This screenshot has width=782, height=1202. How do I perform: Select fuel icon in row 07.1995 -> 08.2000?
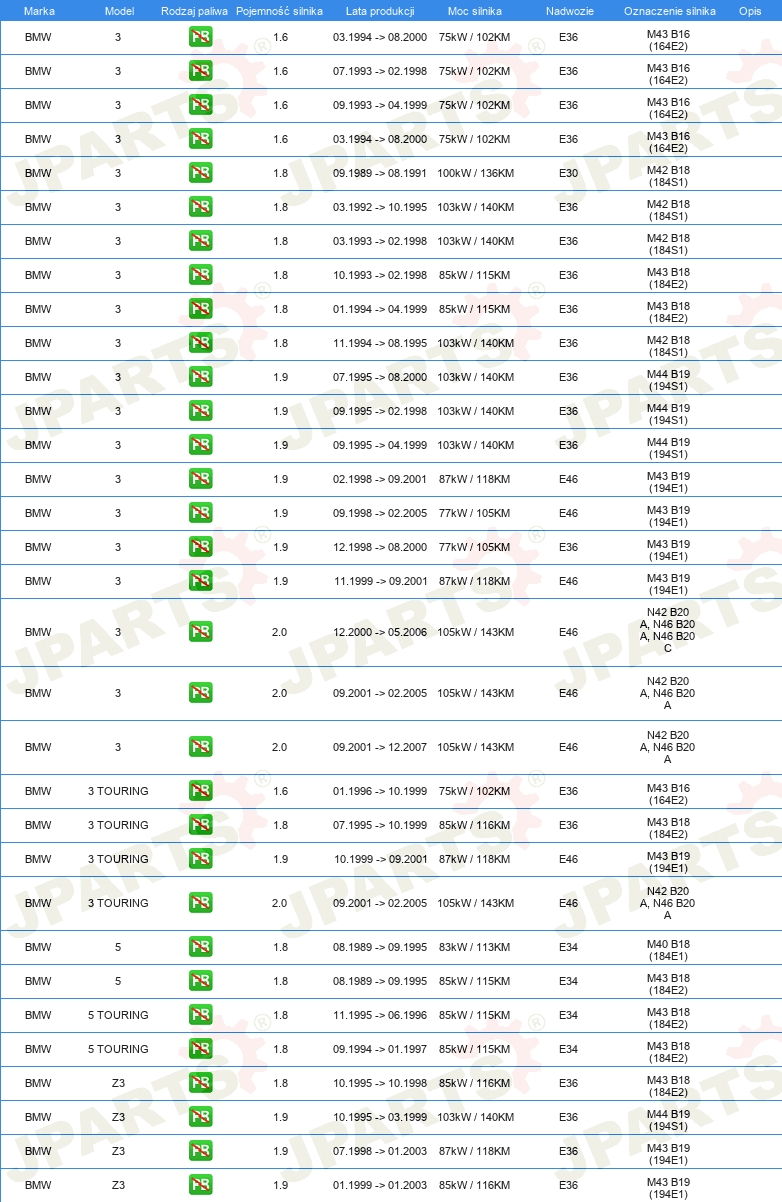pos(200,378)
